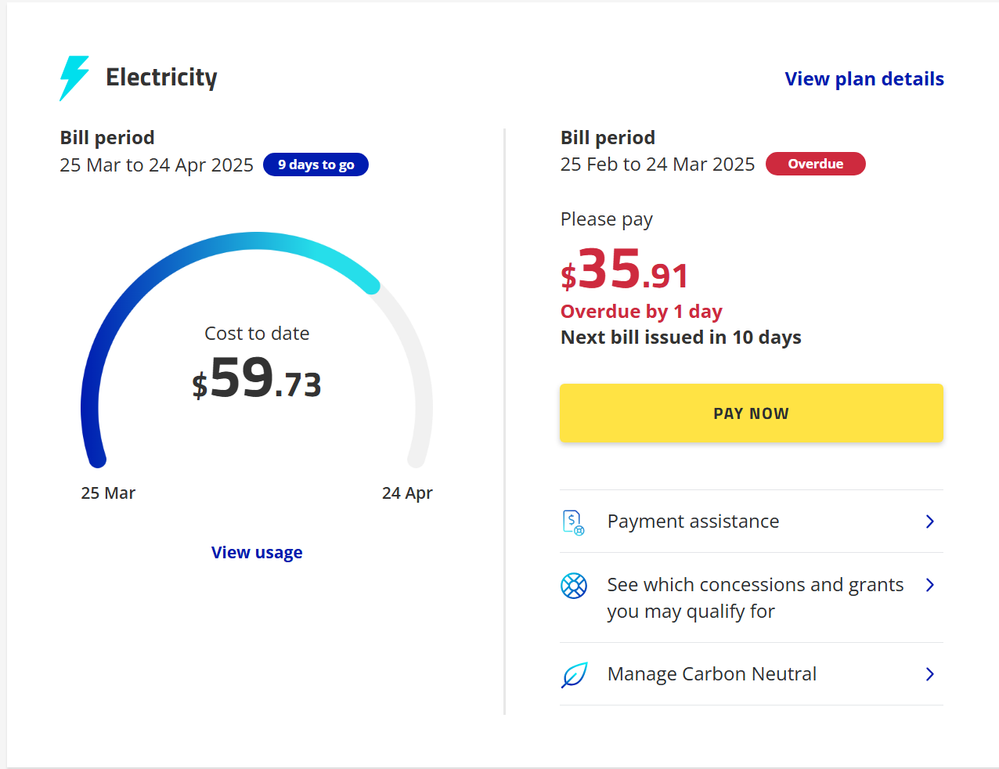
Task: Expand Payment assistance with its chevron
Action: pyautogui.click(x=930, y=522)
